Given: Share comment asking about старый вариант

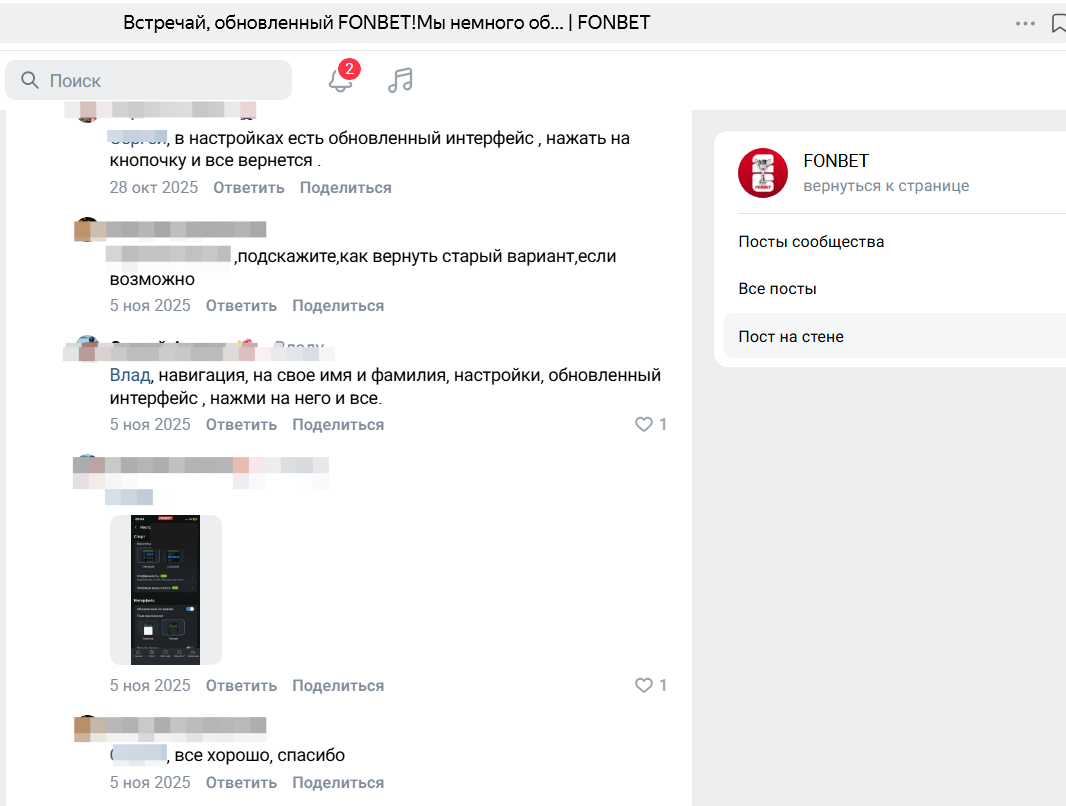Looking at the screenshot, I should pos(338,306).
